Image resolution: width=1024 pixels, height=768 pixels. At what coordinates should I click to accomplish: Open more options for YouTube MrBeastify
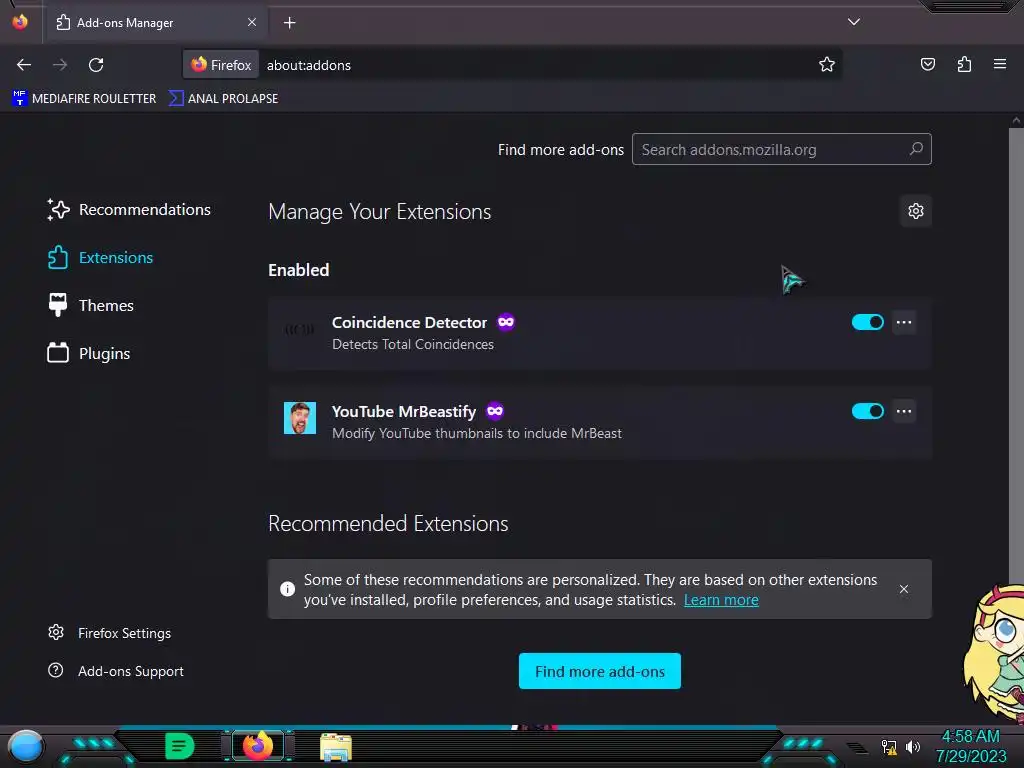904,411
